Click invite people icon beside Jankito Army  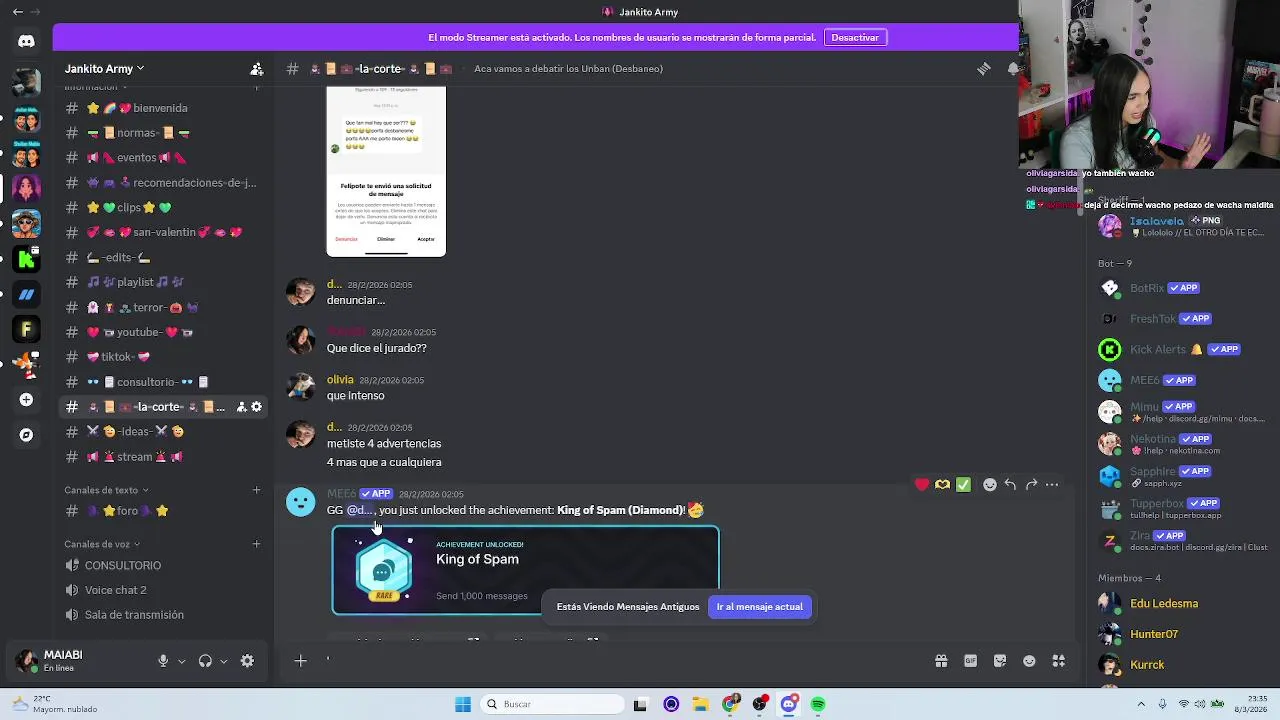[257, 68]
